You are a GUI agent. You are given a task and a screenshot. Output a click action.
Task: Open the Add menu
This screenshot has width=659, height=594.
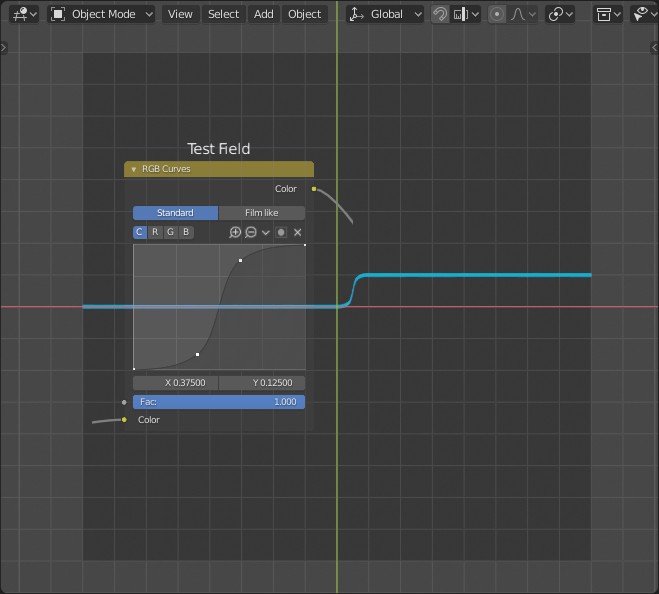pyautogui.click(x=263, y=14)
